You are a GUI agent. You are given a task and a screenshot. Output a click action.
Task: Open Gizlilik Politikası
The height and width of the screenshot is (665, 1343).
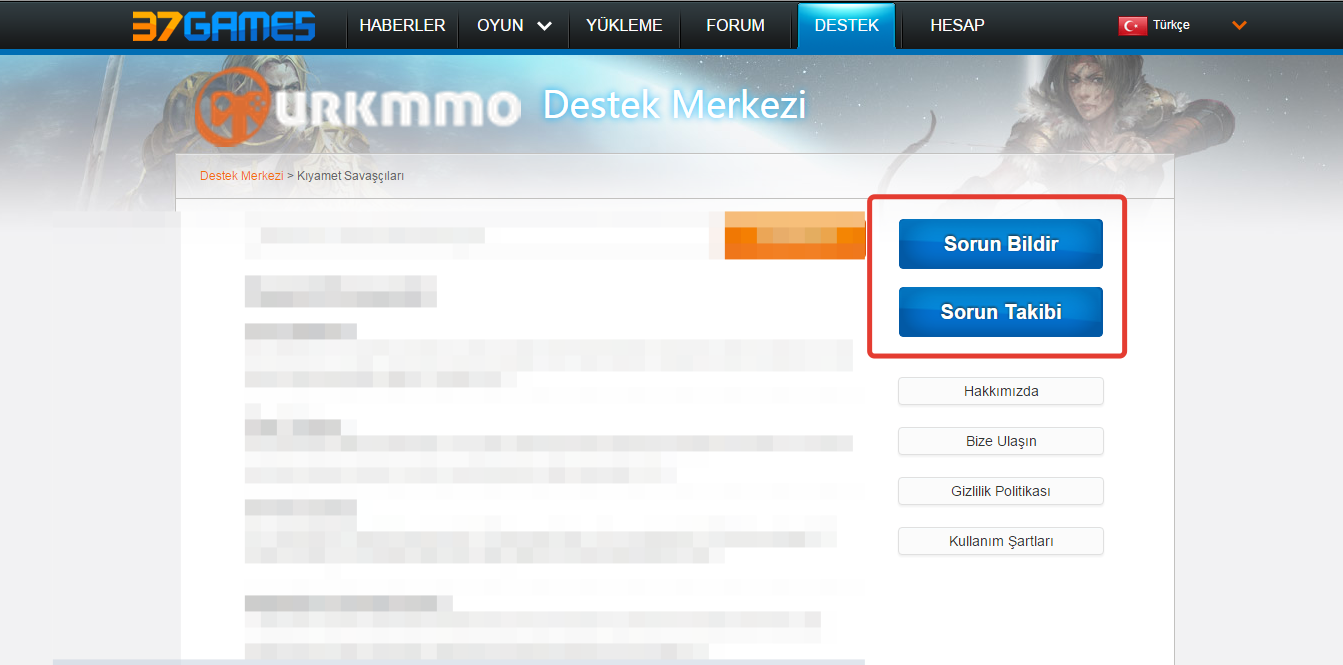1001,491
